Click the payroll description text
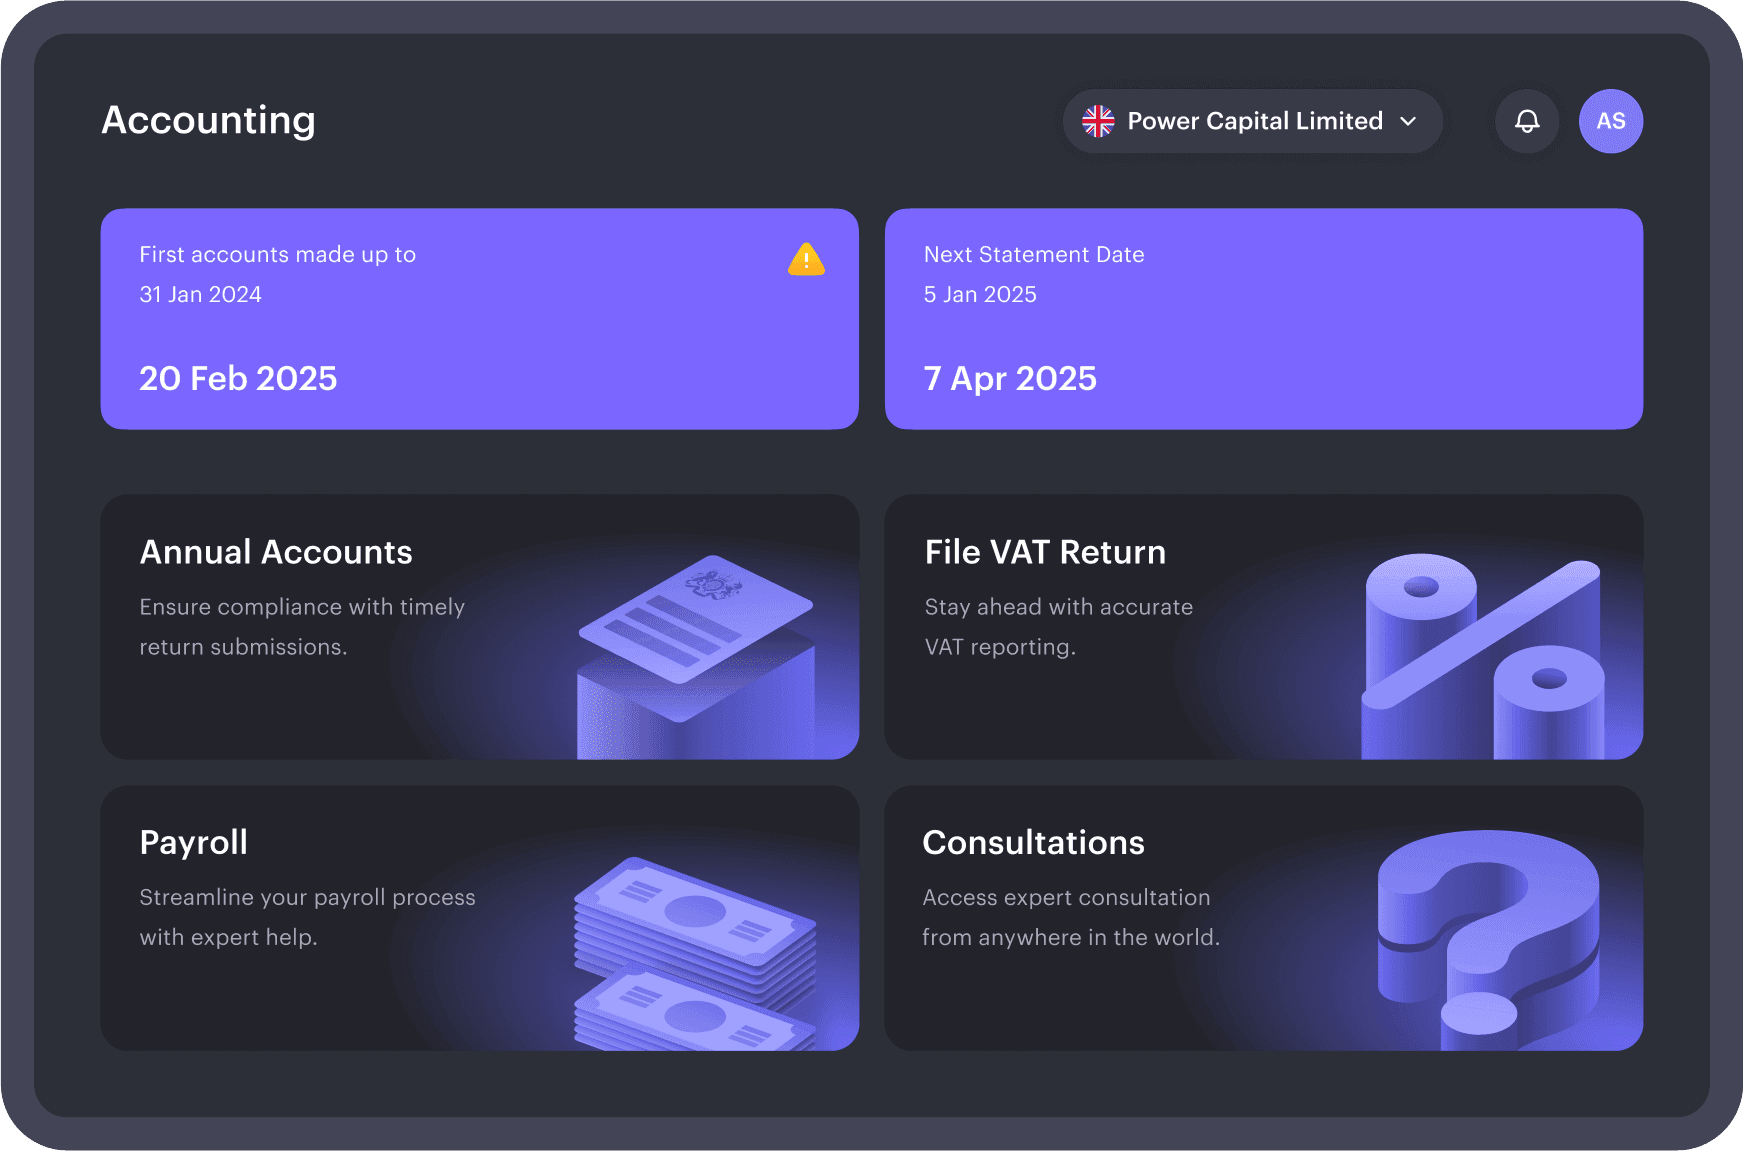This screenshot has width=1743, height=1151. (307, 917)
